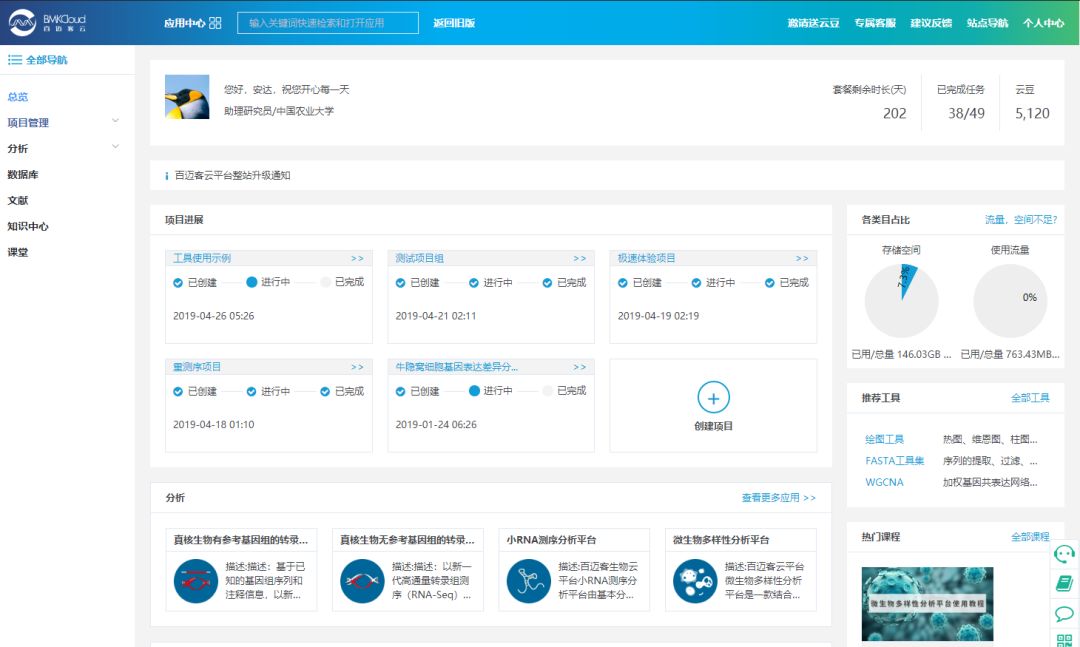Expand the 分析 sidebar submenu

pyautogui.click(x=115, y=148)
